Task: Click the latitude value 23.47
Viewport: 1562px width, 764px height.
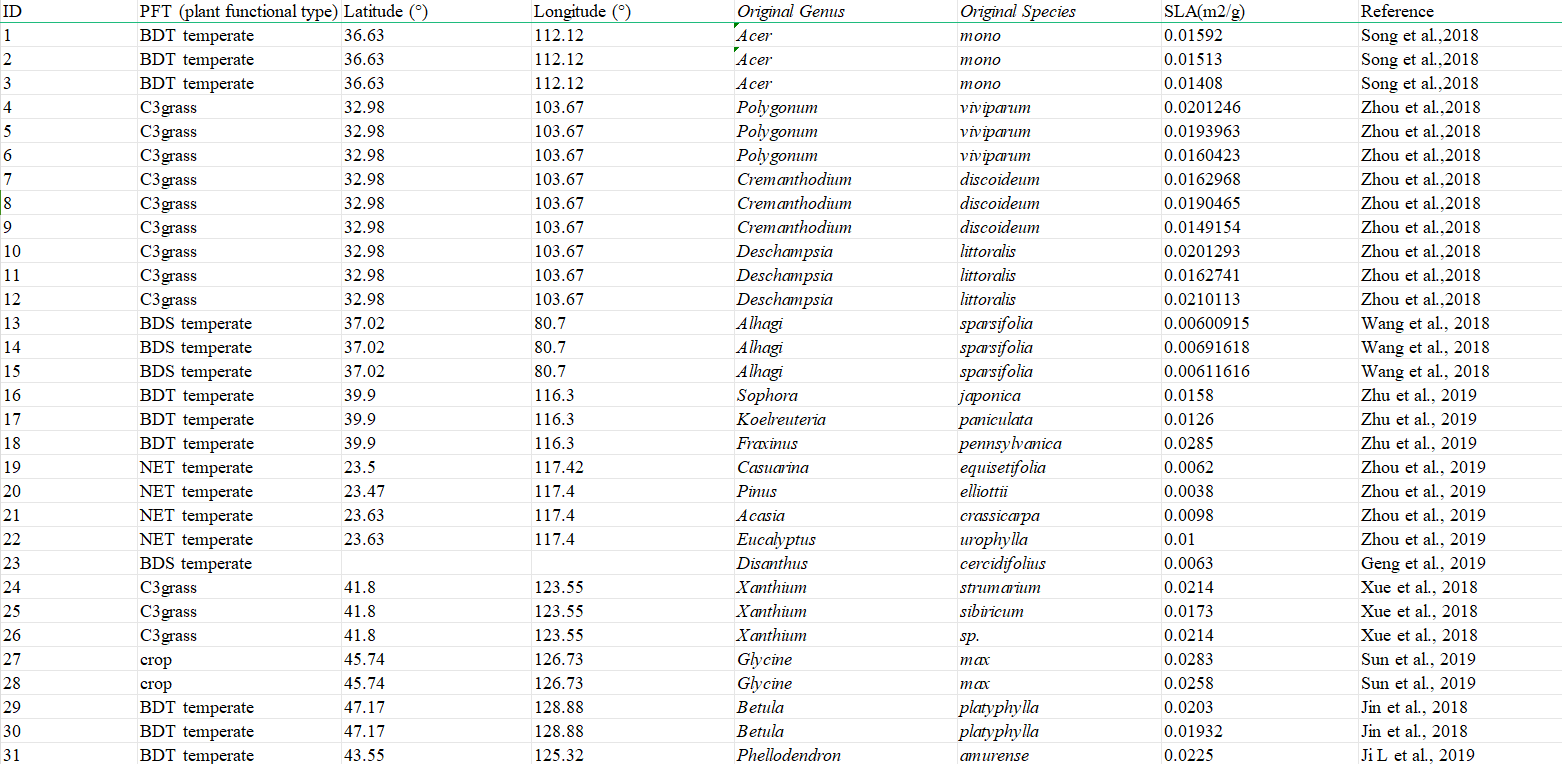Action: coord(364,492)
